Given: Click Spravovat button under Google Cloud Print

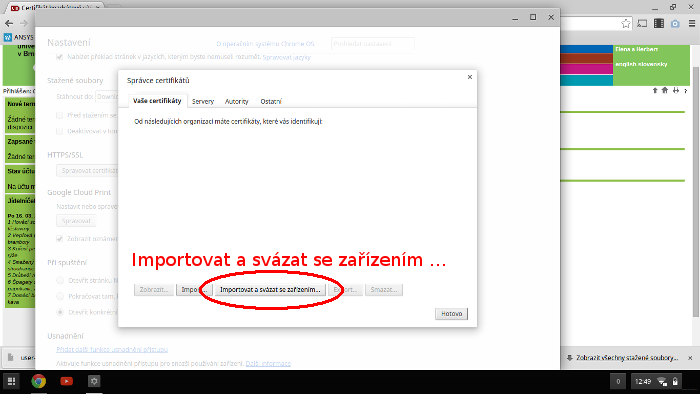Looking at the screenshot, I should click(x=76, y=221).
